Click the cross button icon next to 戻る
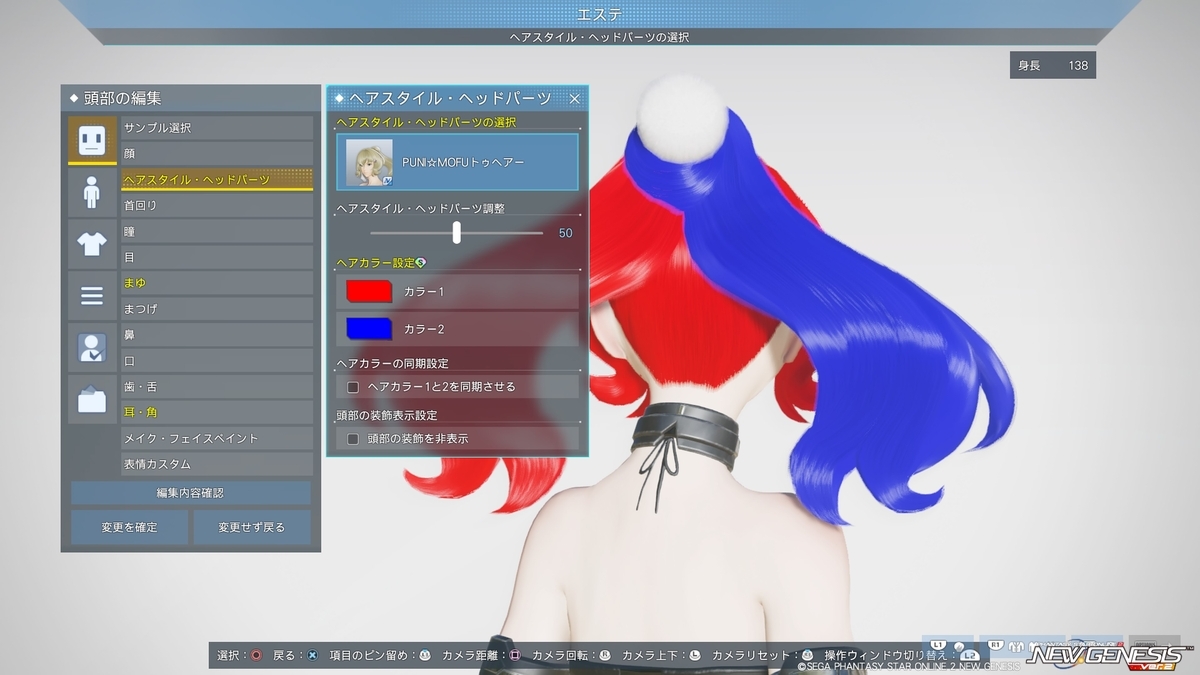 point(313,655)
